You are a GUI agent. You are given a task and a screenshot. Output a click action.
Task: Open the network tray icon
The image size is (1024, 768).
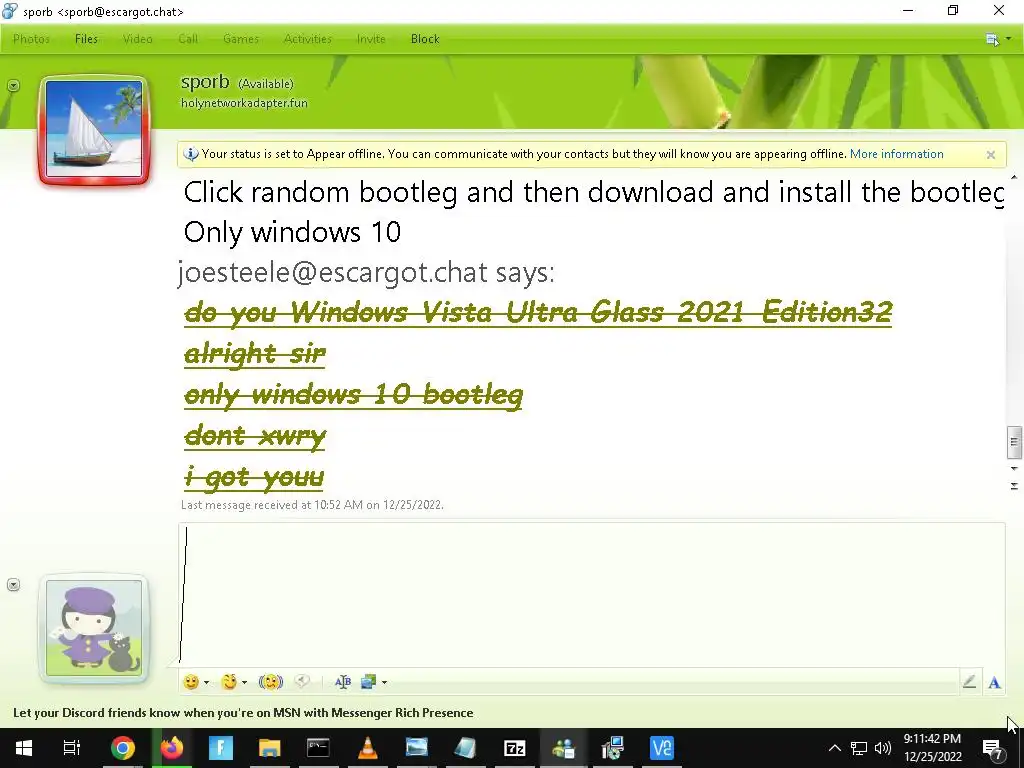point(859,748)
